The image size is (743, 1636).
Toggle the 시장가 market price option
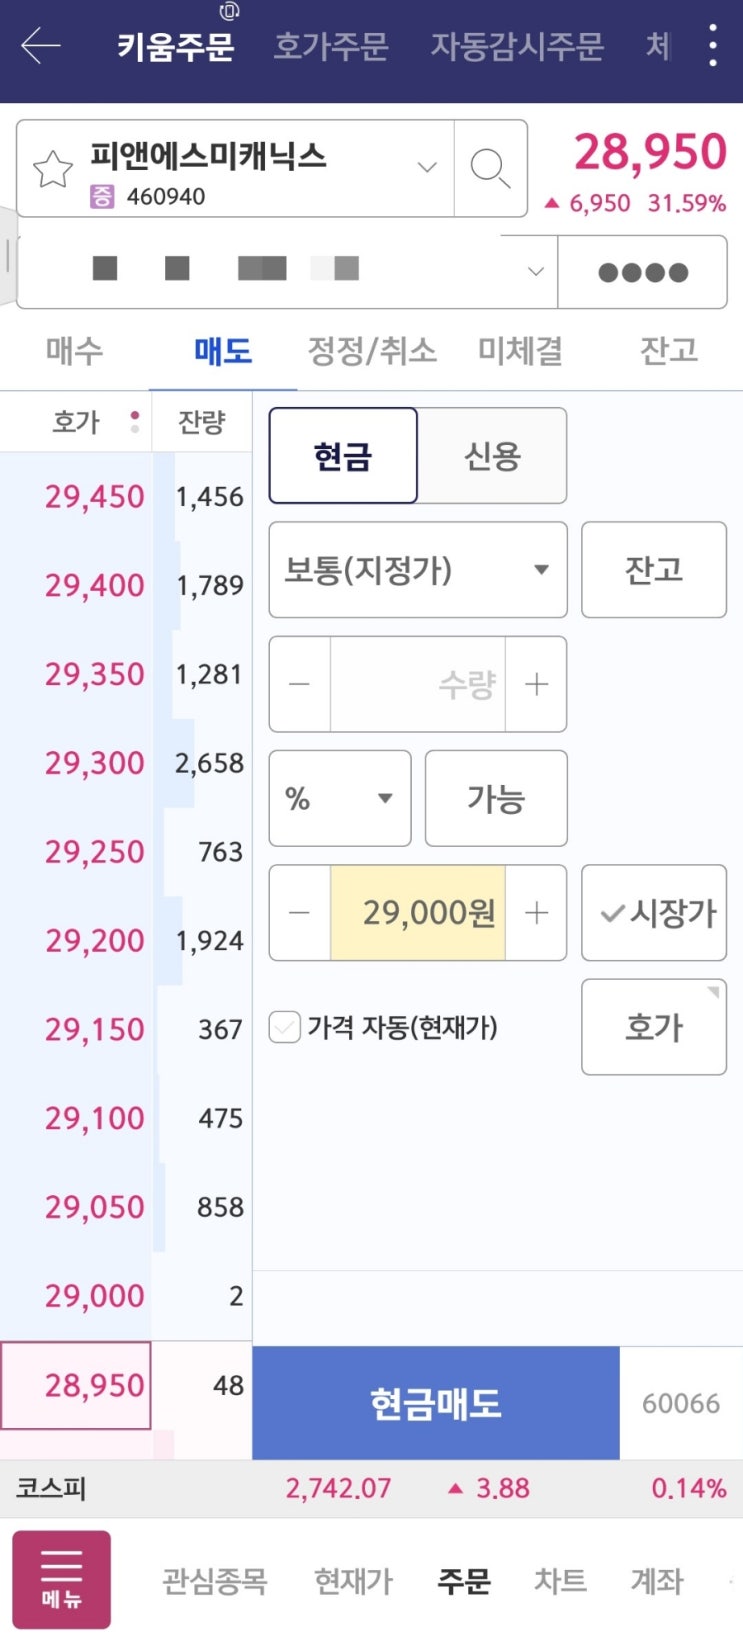pos(654,913)
